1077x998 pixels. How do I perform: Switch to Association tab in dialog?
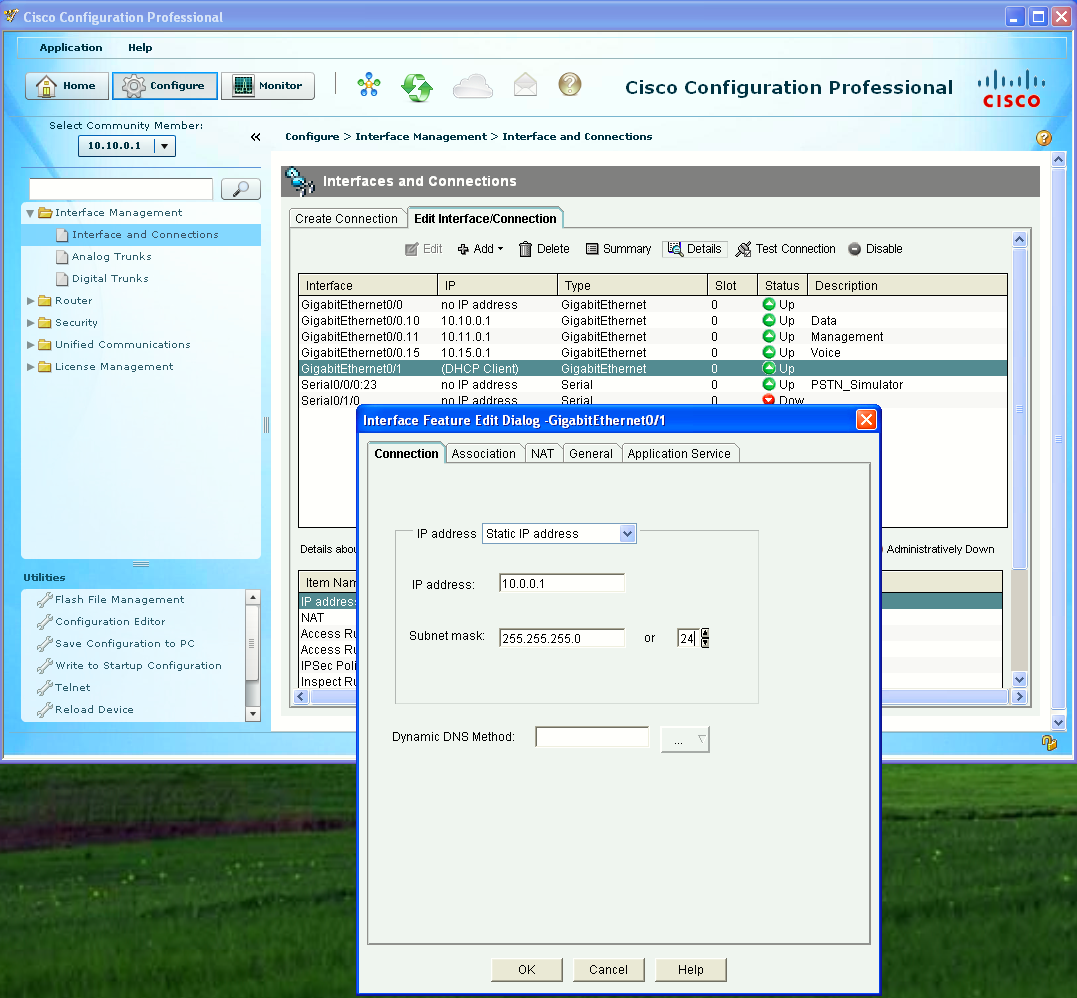[x=484, y=453]
